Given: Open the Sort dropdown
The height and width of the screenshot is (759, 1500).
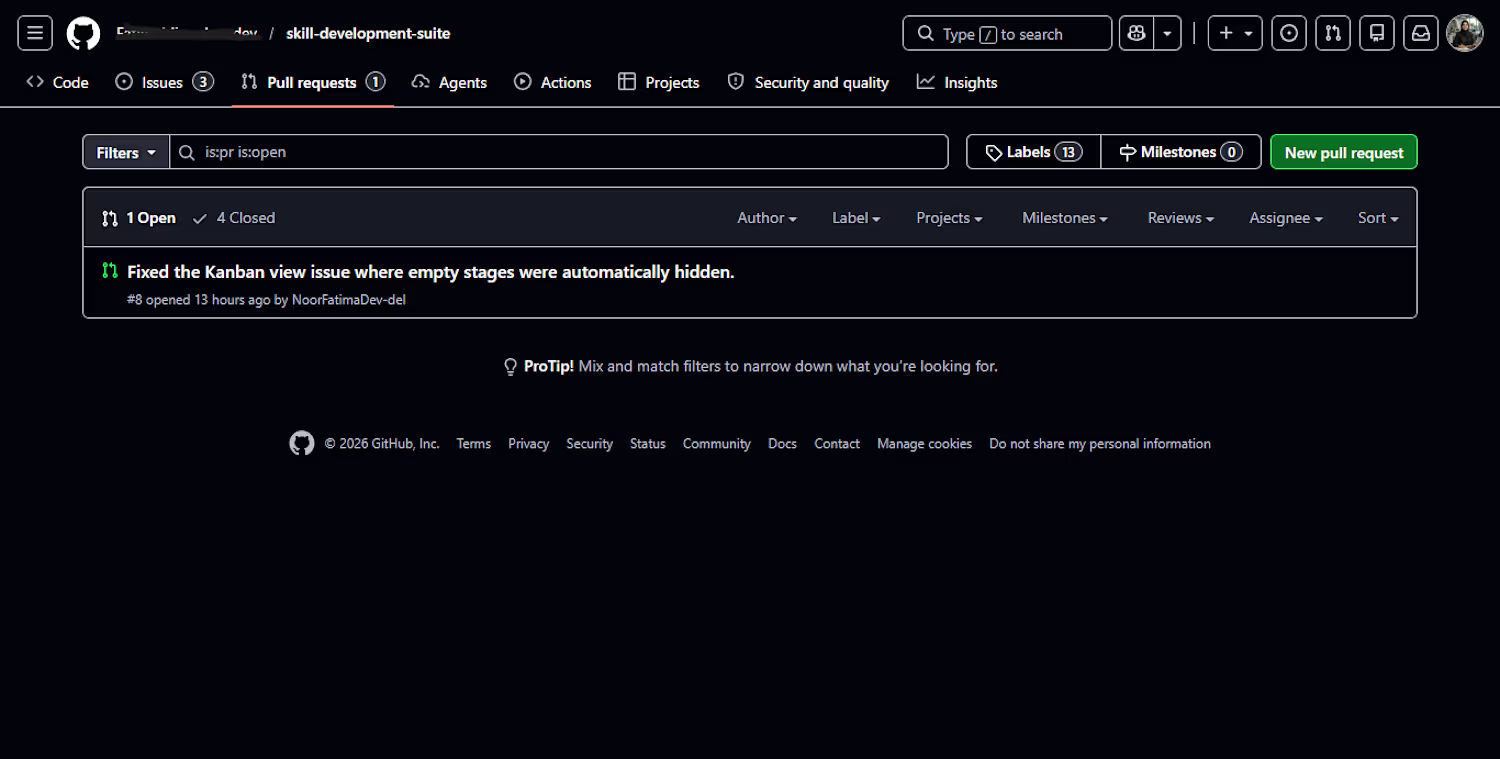Looking at the screenshot, I should (1378, 218).
